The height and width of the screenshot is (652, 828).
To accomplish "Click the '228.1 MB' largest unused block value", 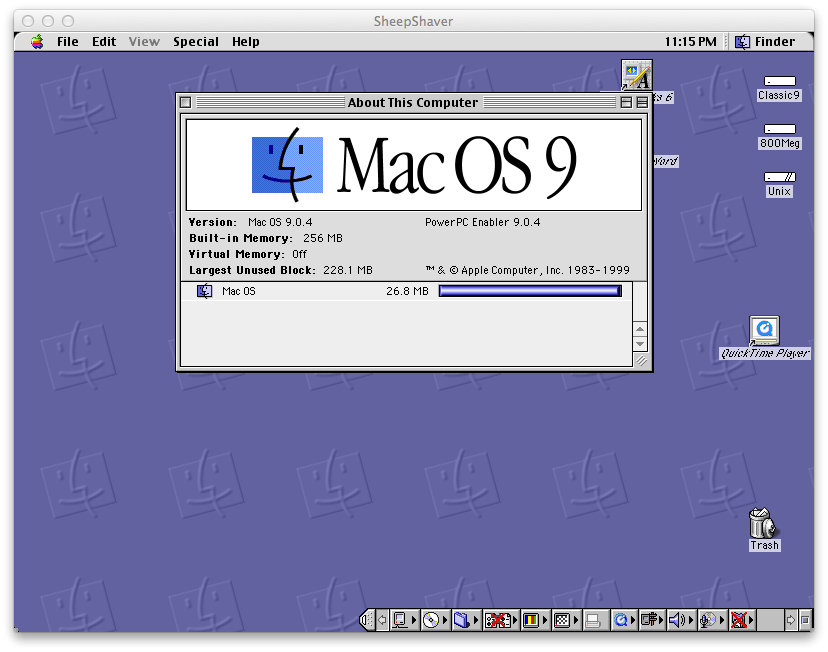I will click(x=348, y=270).
